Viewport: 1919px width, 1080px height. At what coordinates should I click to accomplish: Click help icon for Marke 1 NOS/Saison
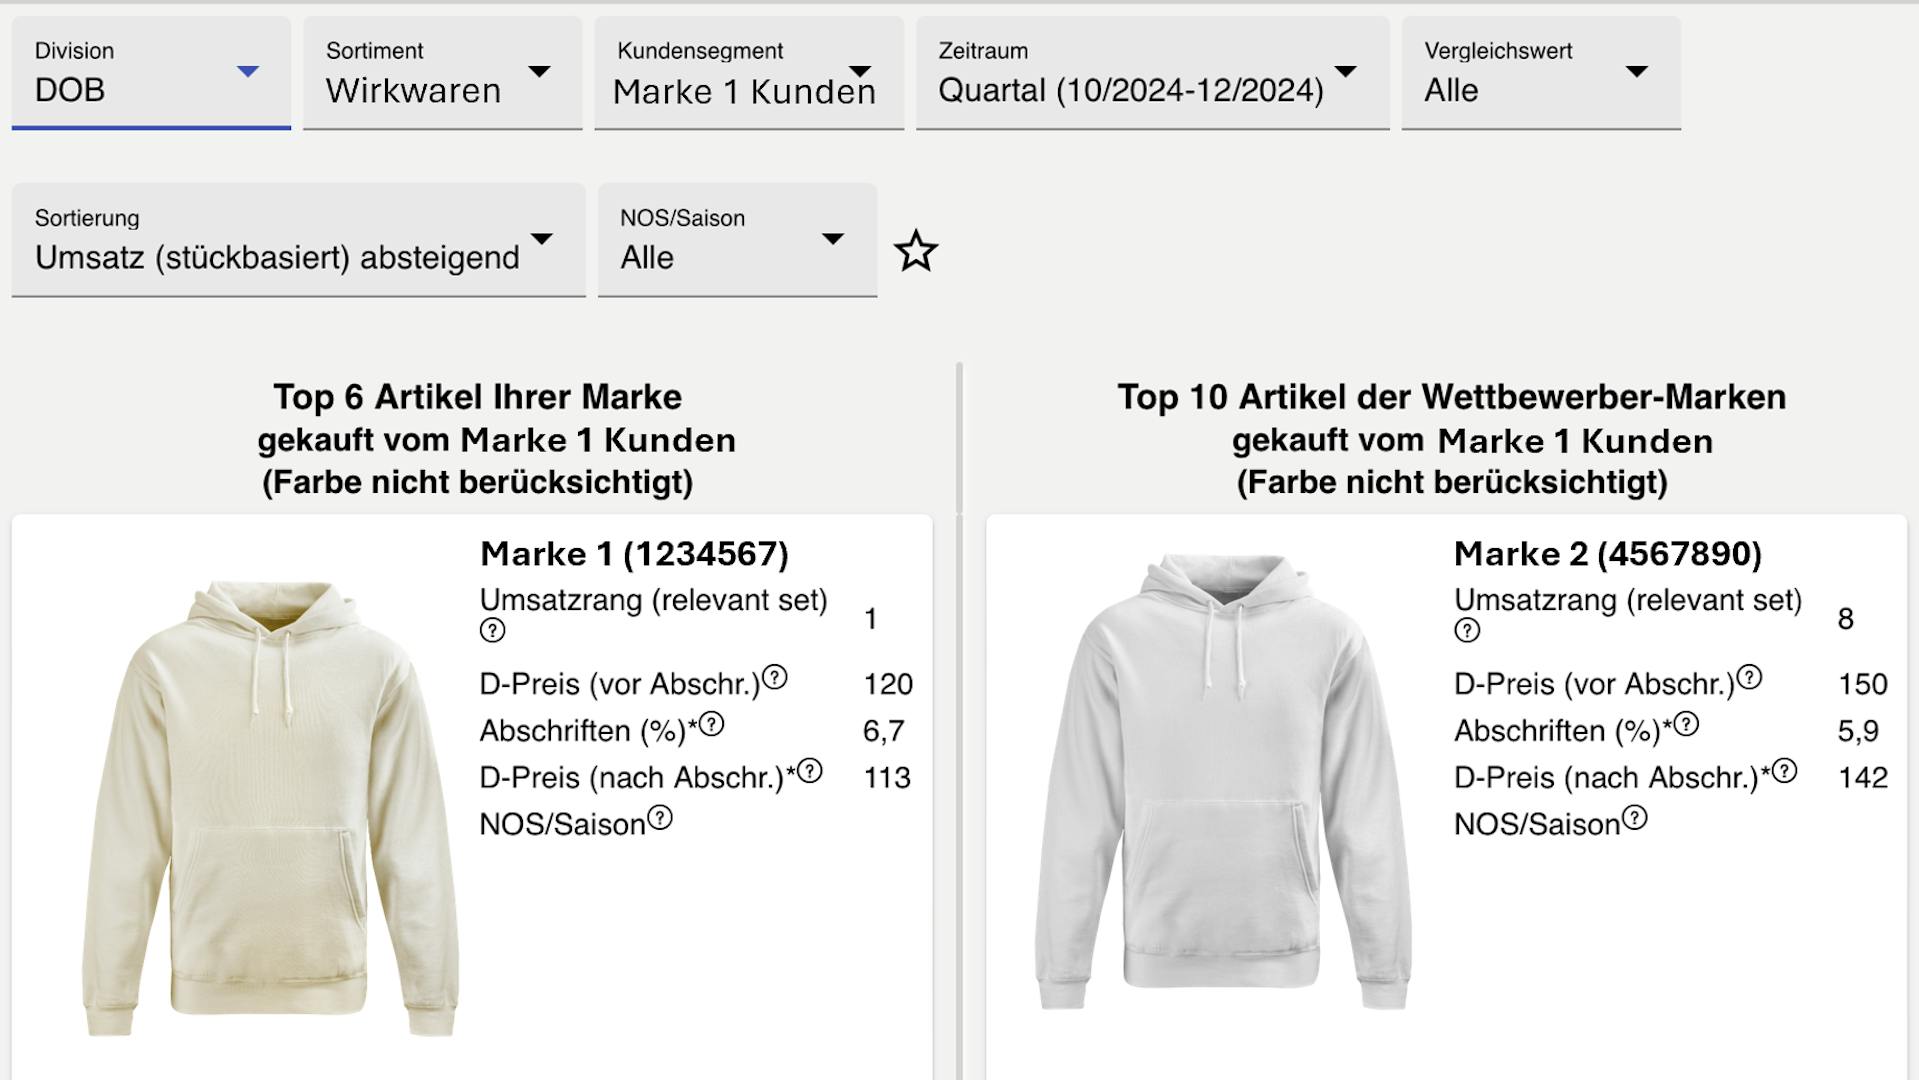[660, 818]
